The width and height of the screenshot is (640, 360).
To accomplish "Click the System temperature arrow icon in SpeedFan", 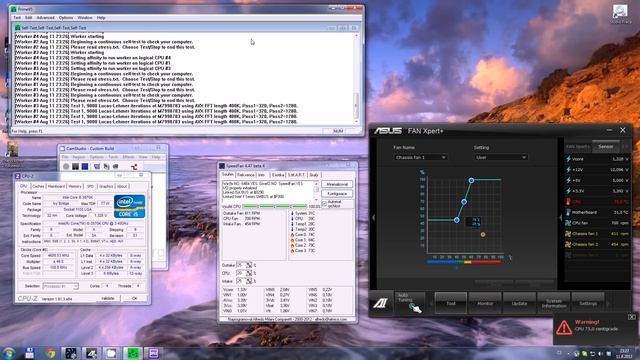I will (292, 213).
